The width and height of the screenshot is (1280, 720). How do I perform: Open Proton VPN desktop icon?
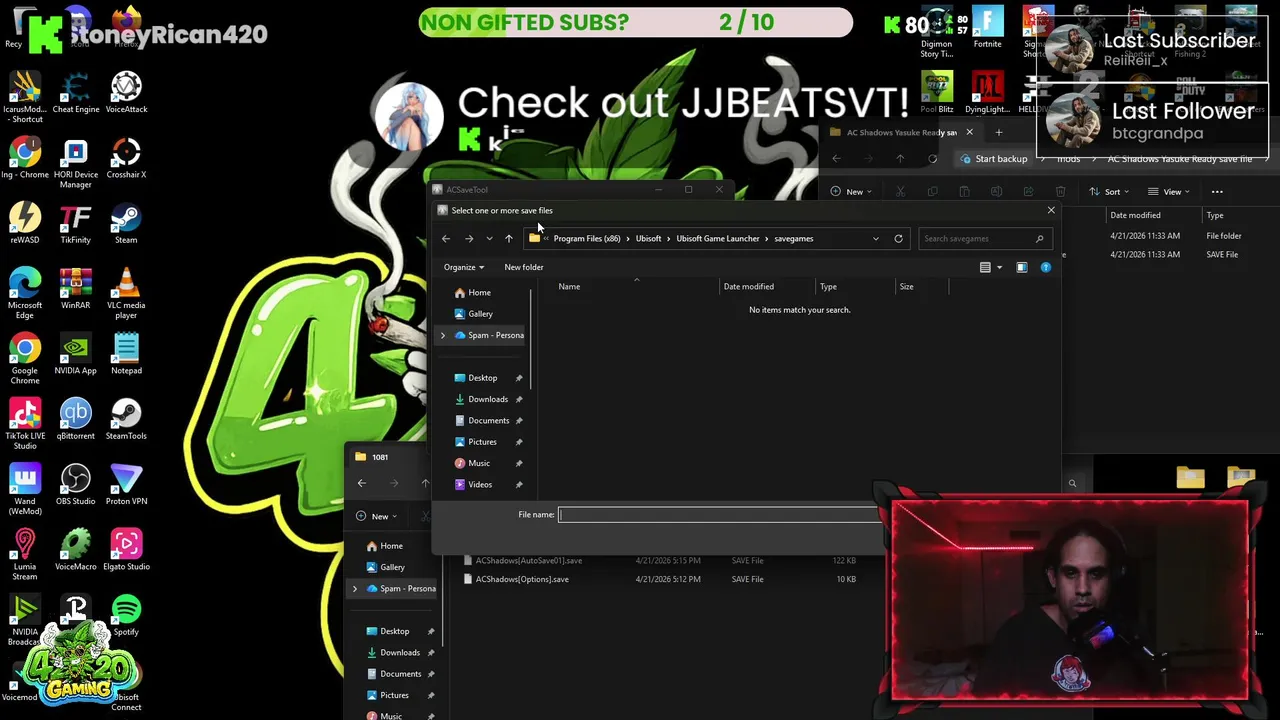(x=126, y=484)
